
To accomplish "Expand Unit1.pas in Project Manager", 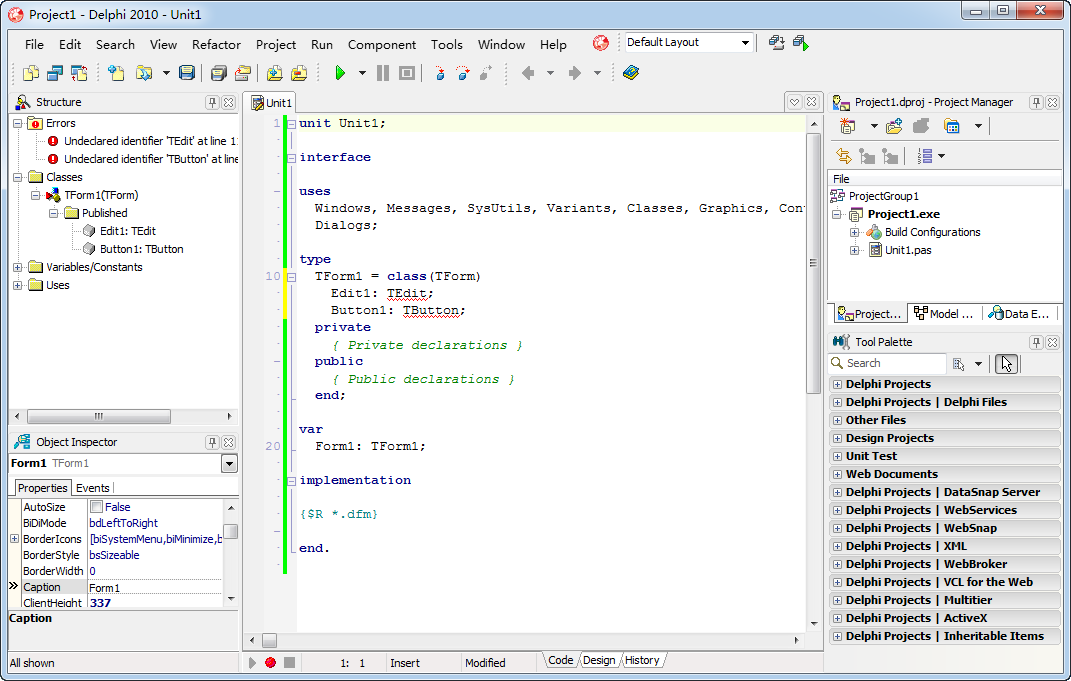I will 854,251.
